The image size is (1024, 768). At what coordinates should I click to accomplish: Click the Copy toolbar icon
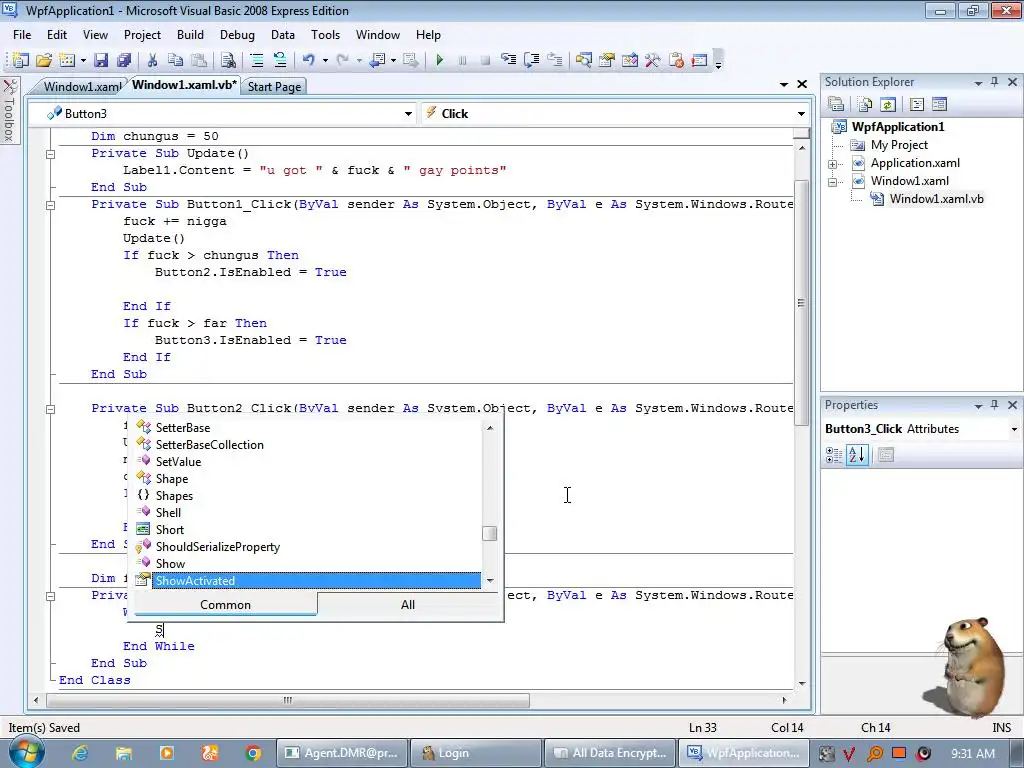pyautogui.click(x=175, y=60)
